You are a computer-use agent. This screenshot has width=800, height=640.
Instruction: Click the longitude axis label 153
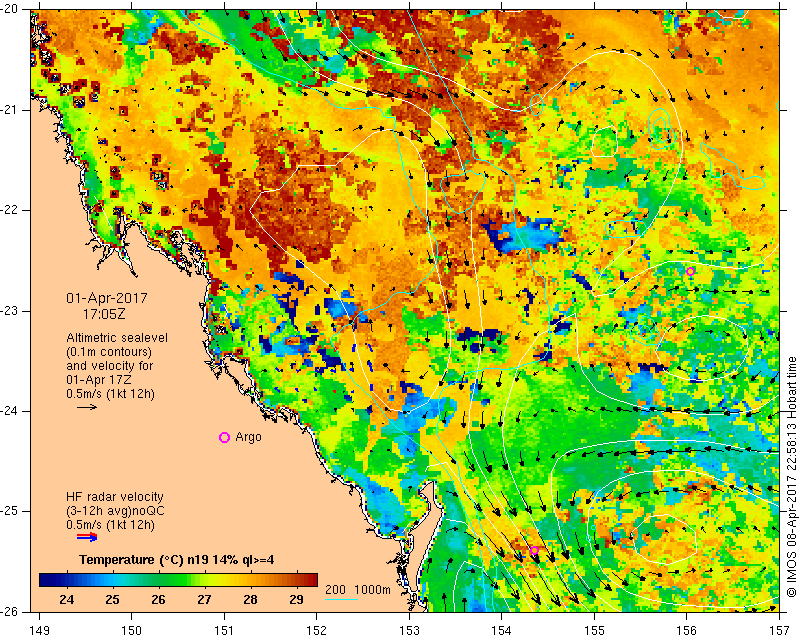[409, 630]
